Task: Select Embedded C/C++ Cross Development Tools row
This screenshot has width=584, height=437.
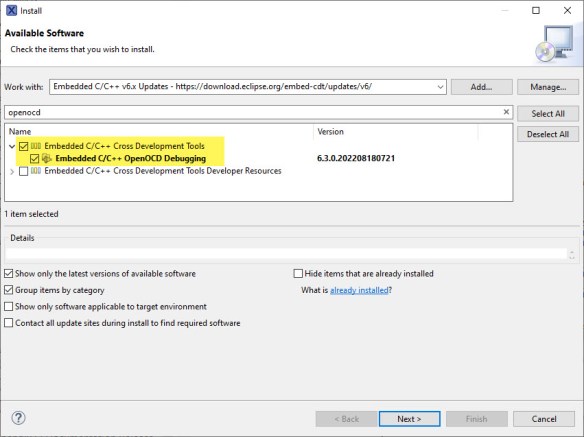Action: (258, 146)
